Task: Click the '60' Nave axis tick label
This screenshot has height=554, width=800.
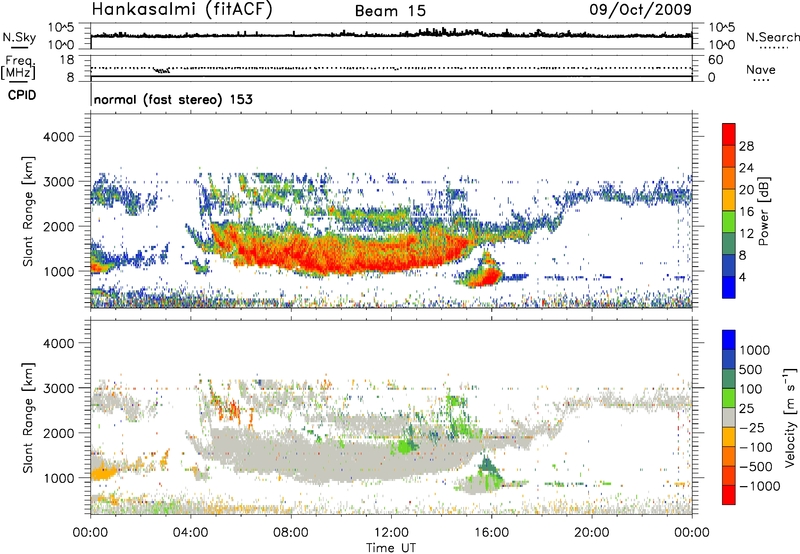Action: click(715, 60)
